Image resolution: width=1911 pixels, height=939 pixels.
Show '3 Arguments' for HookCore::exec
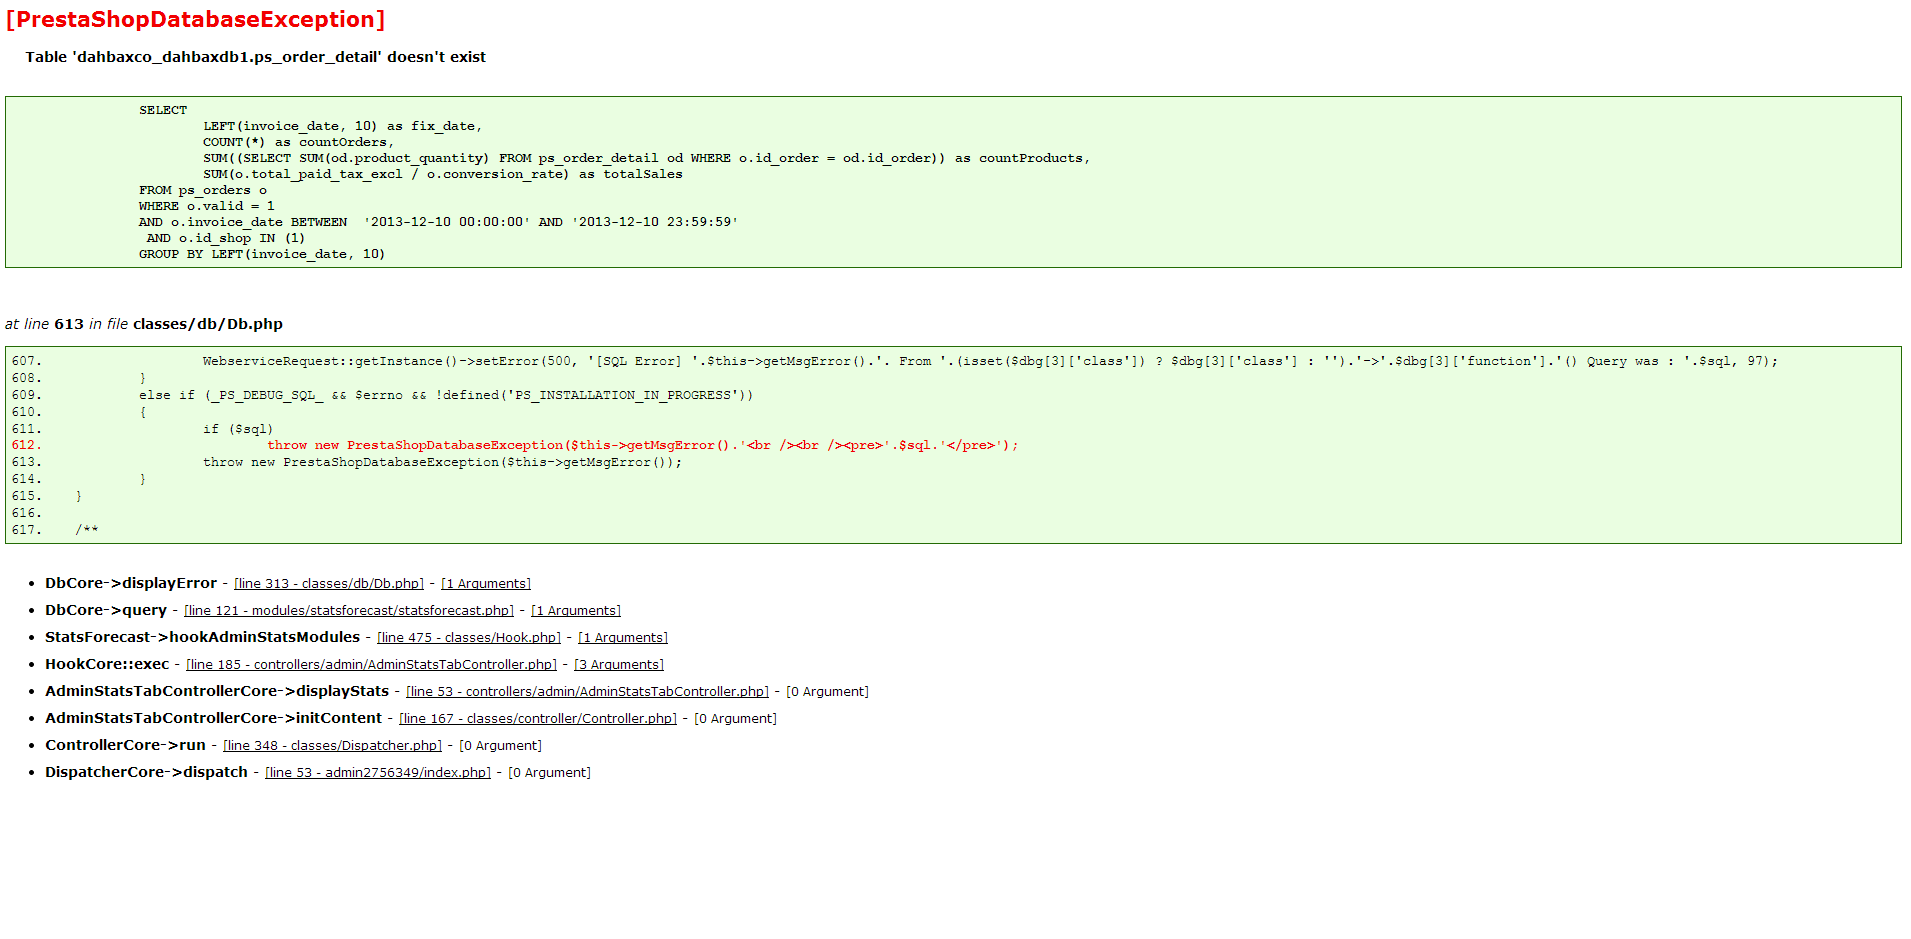(x=619, y=665)
